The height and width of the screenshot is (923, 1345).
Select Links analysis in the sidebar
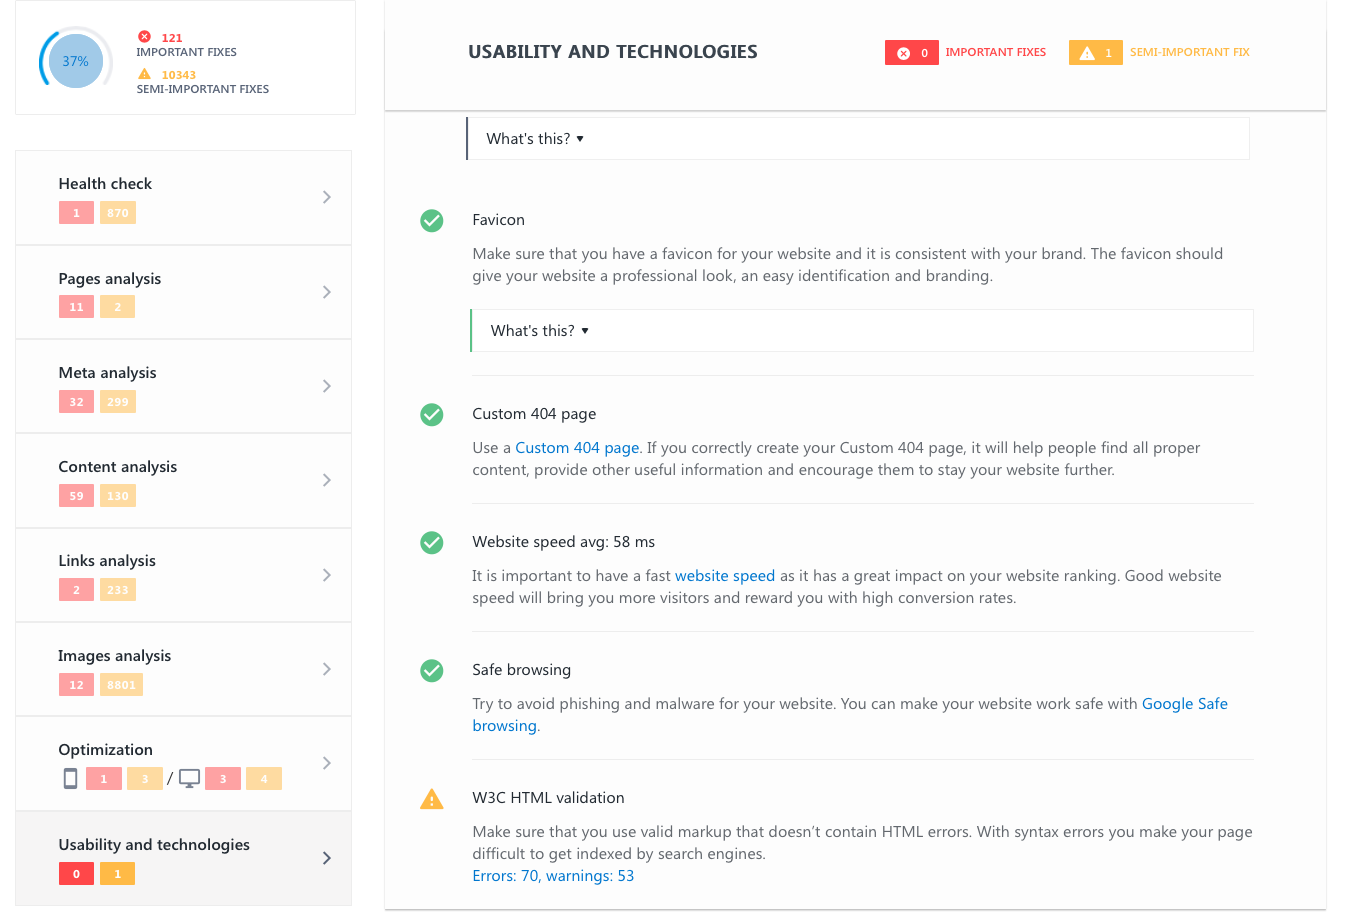pyautogui.click(x=107, y=561)
